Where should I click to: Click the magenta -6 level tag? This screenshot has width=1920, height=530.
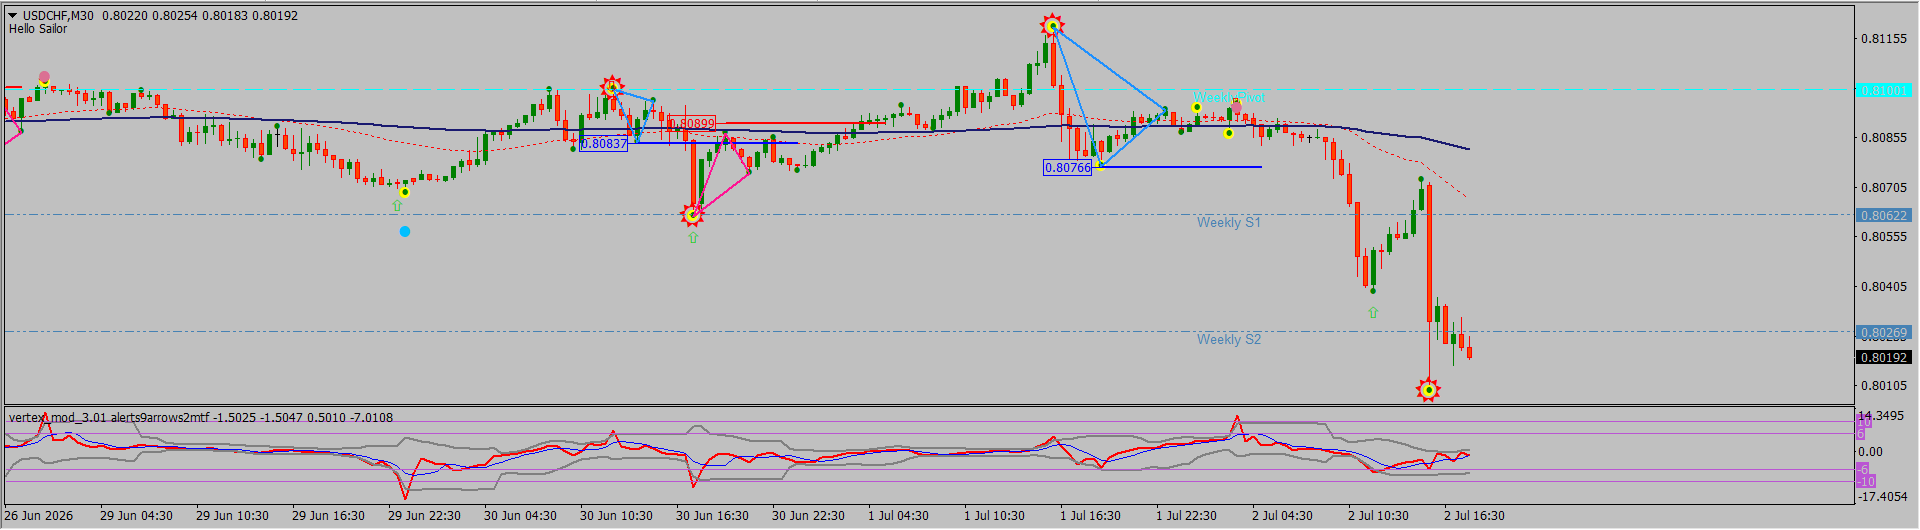[x=1863, y=468]
